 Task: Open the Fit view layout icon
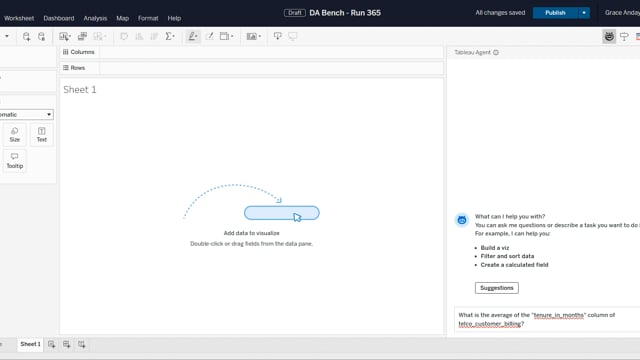(x=224, y=37)
